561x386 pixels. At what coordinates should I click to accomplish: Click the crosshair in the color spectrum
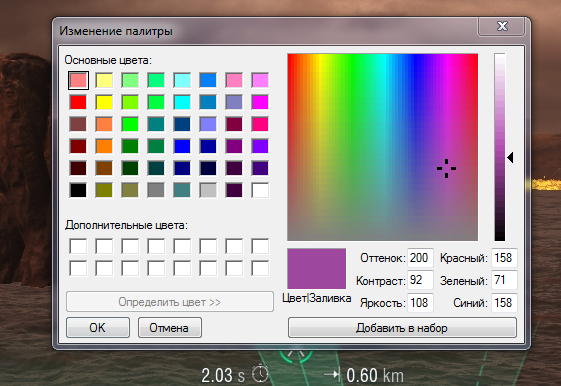tap(446, 168)
